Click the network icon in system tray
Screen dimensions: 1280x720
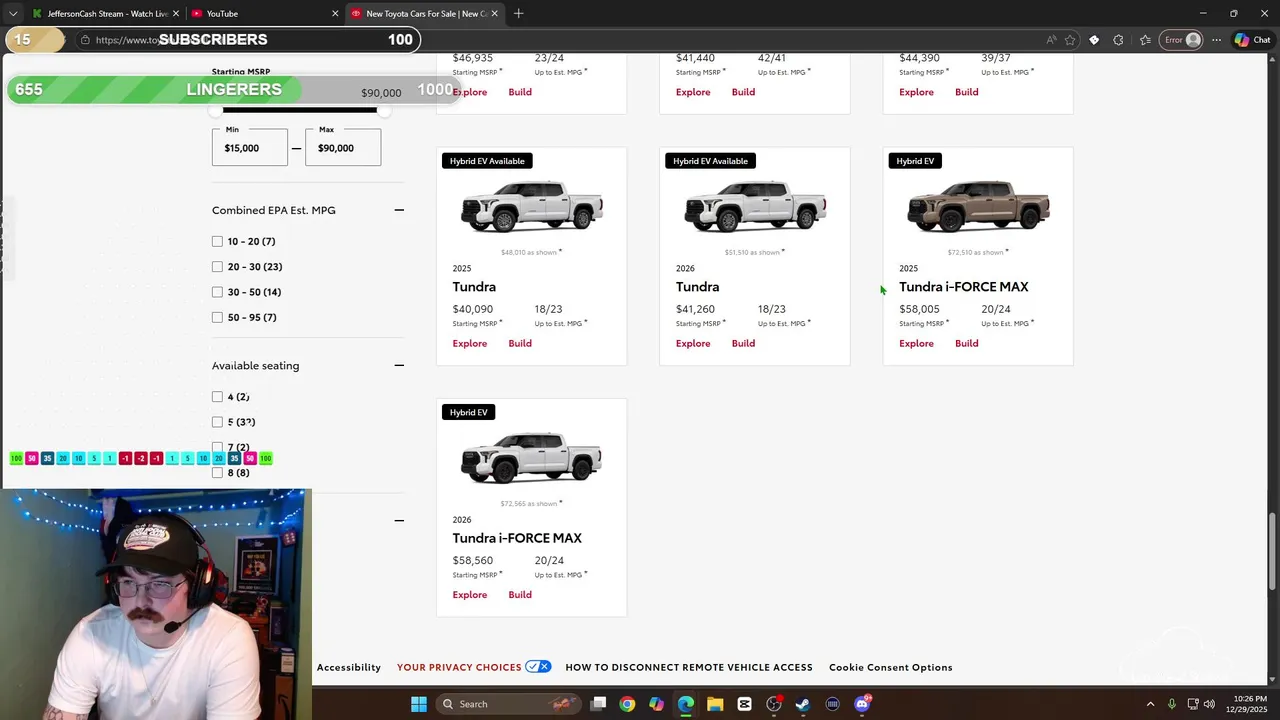coord(1192,704)
